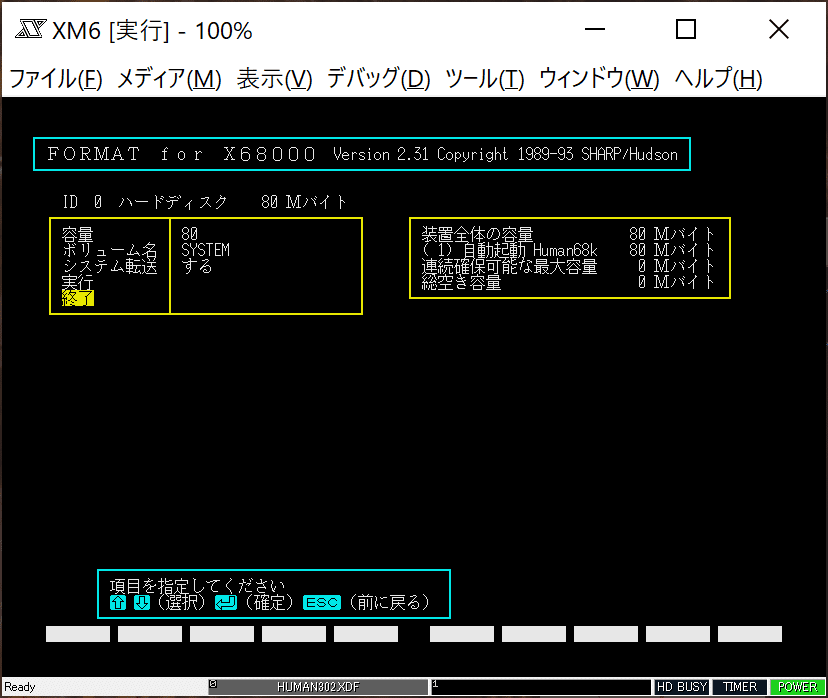Viewport: 828px width, 698px height.
Task: Click the 総空き容量 row
Action: [568, 282]
